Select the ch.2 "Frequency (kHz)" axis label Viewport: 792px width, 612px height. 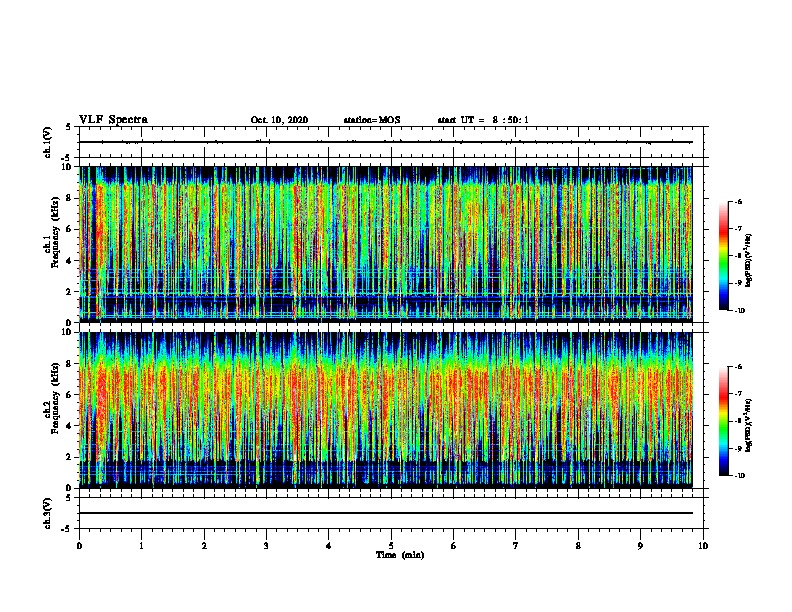click(55, 398)
